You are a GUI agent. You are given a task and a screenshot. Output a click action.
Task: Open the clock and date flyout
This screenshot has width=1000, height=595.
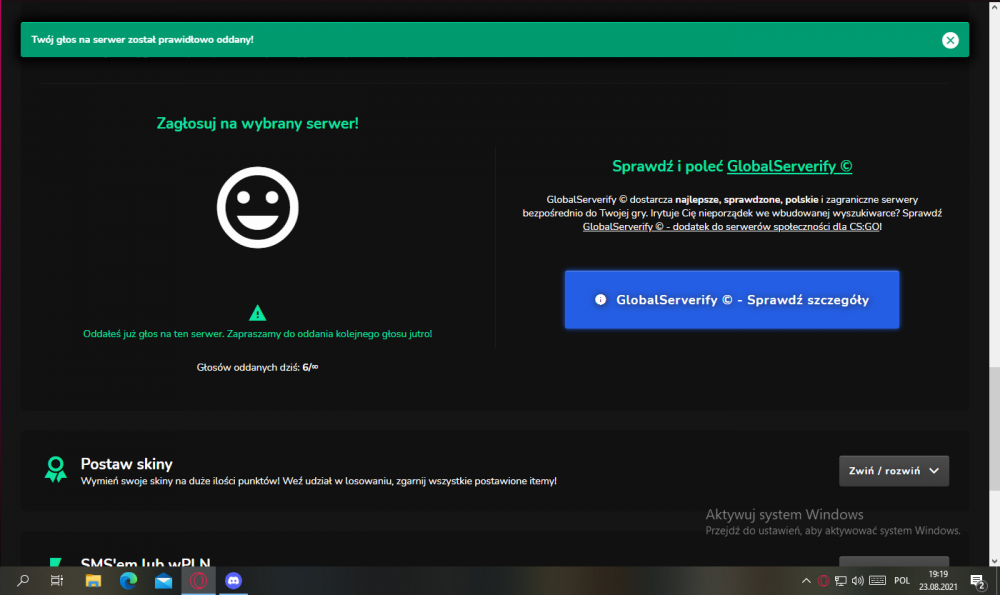point(938,580)
